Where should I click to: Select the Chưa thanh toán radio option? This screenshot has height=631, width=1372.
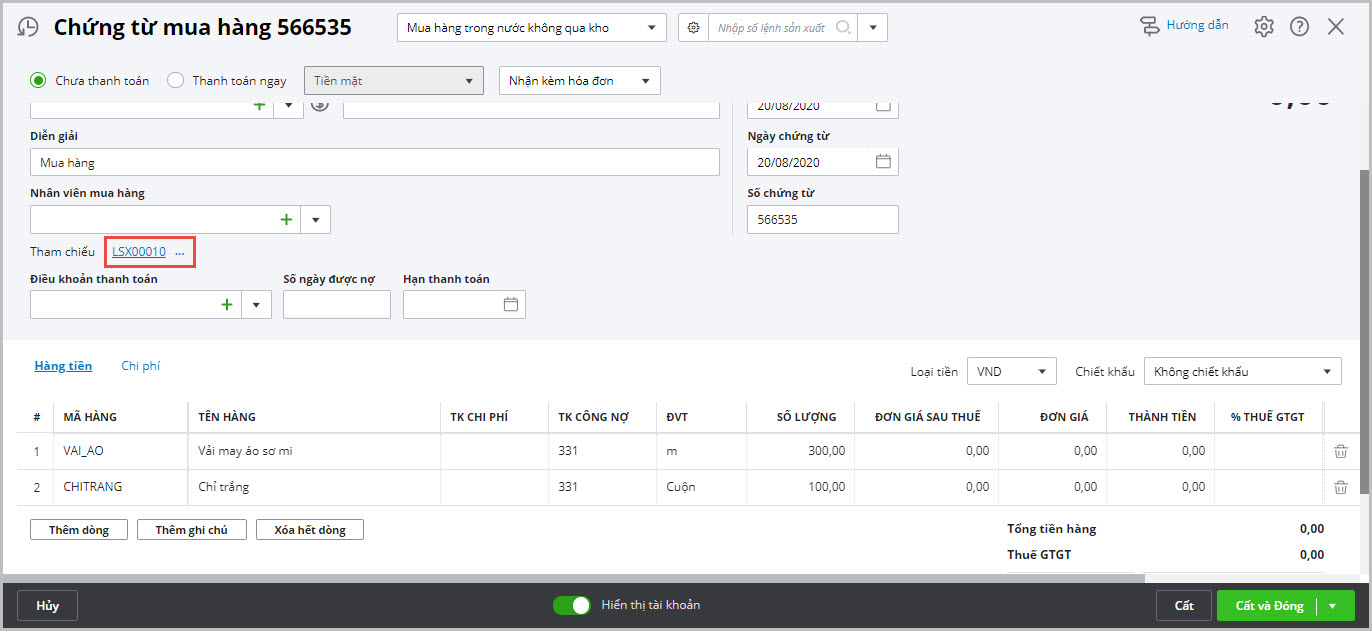[x=38, y=81]
